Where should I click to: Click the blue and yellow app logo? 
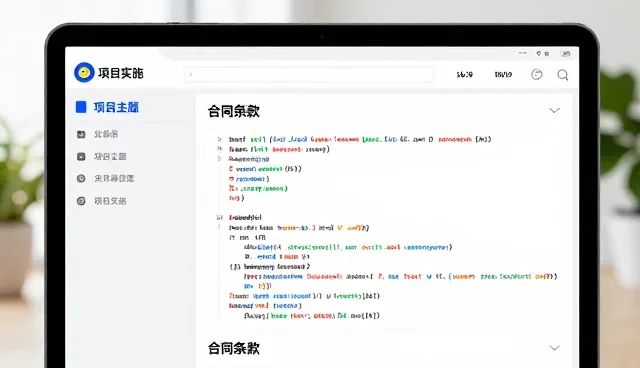click(84, 73)
